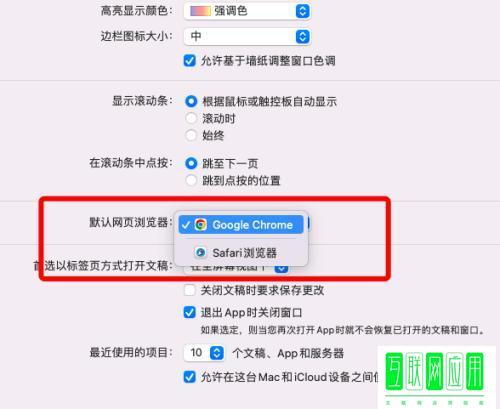Viewport: 500px width, 409px height.
Task: Open the highlight color dropdown arrows
Action: point(302,11)
